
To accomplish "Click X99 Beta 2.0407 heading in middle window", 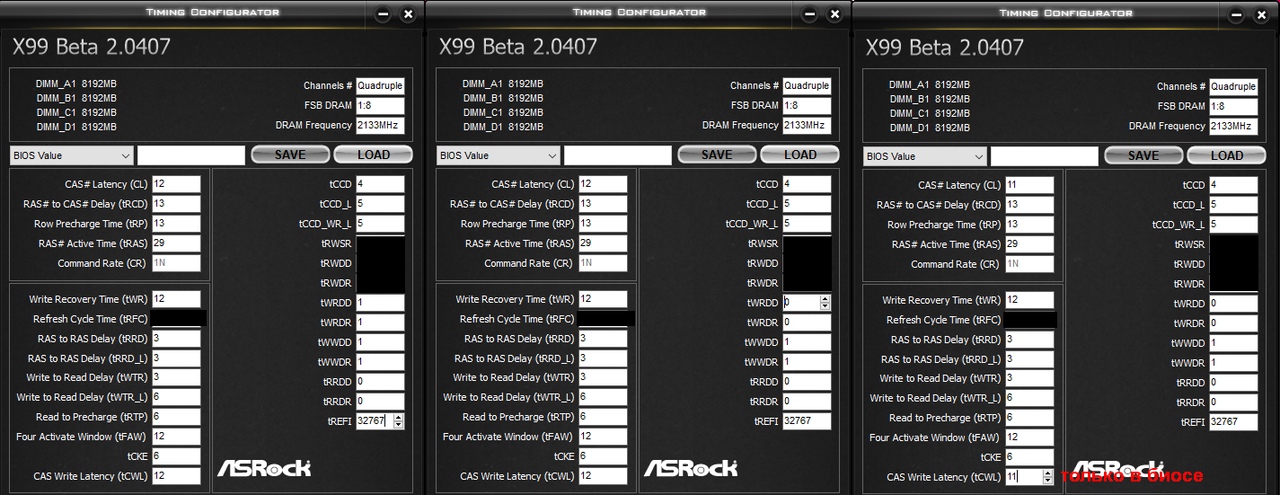I will tap(518, 46).
